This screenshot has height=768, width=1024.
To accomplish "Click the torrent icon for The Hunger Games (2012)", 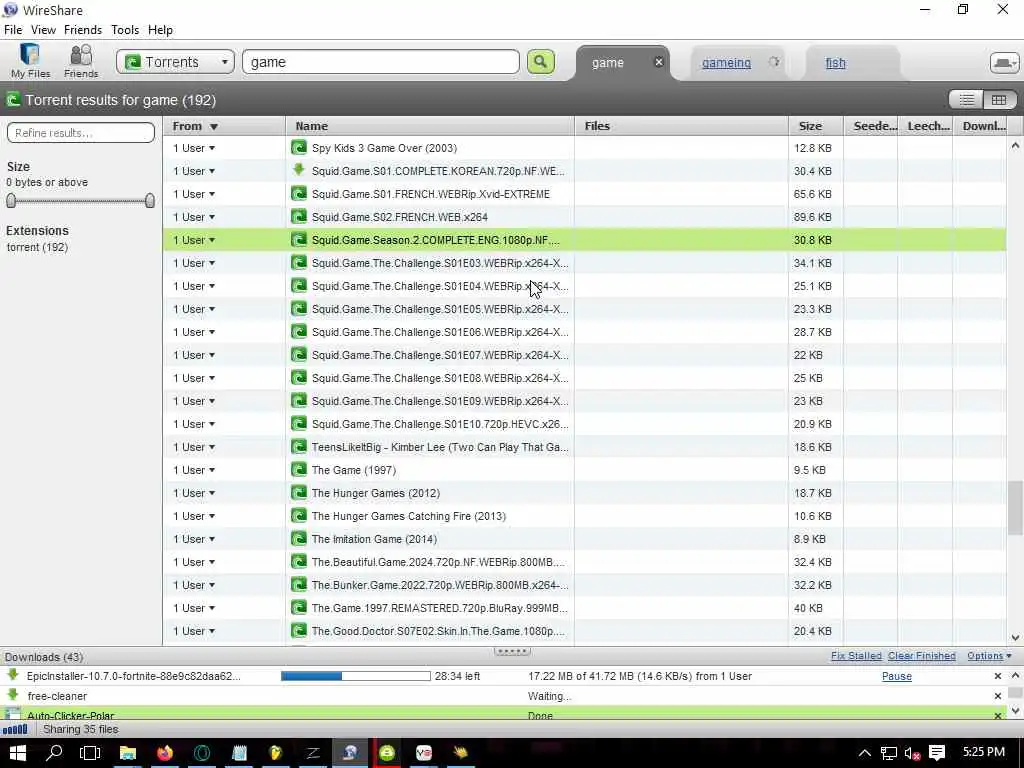I will click(299, 492).
